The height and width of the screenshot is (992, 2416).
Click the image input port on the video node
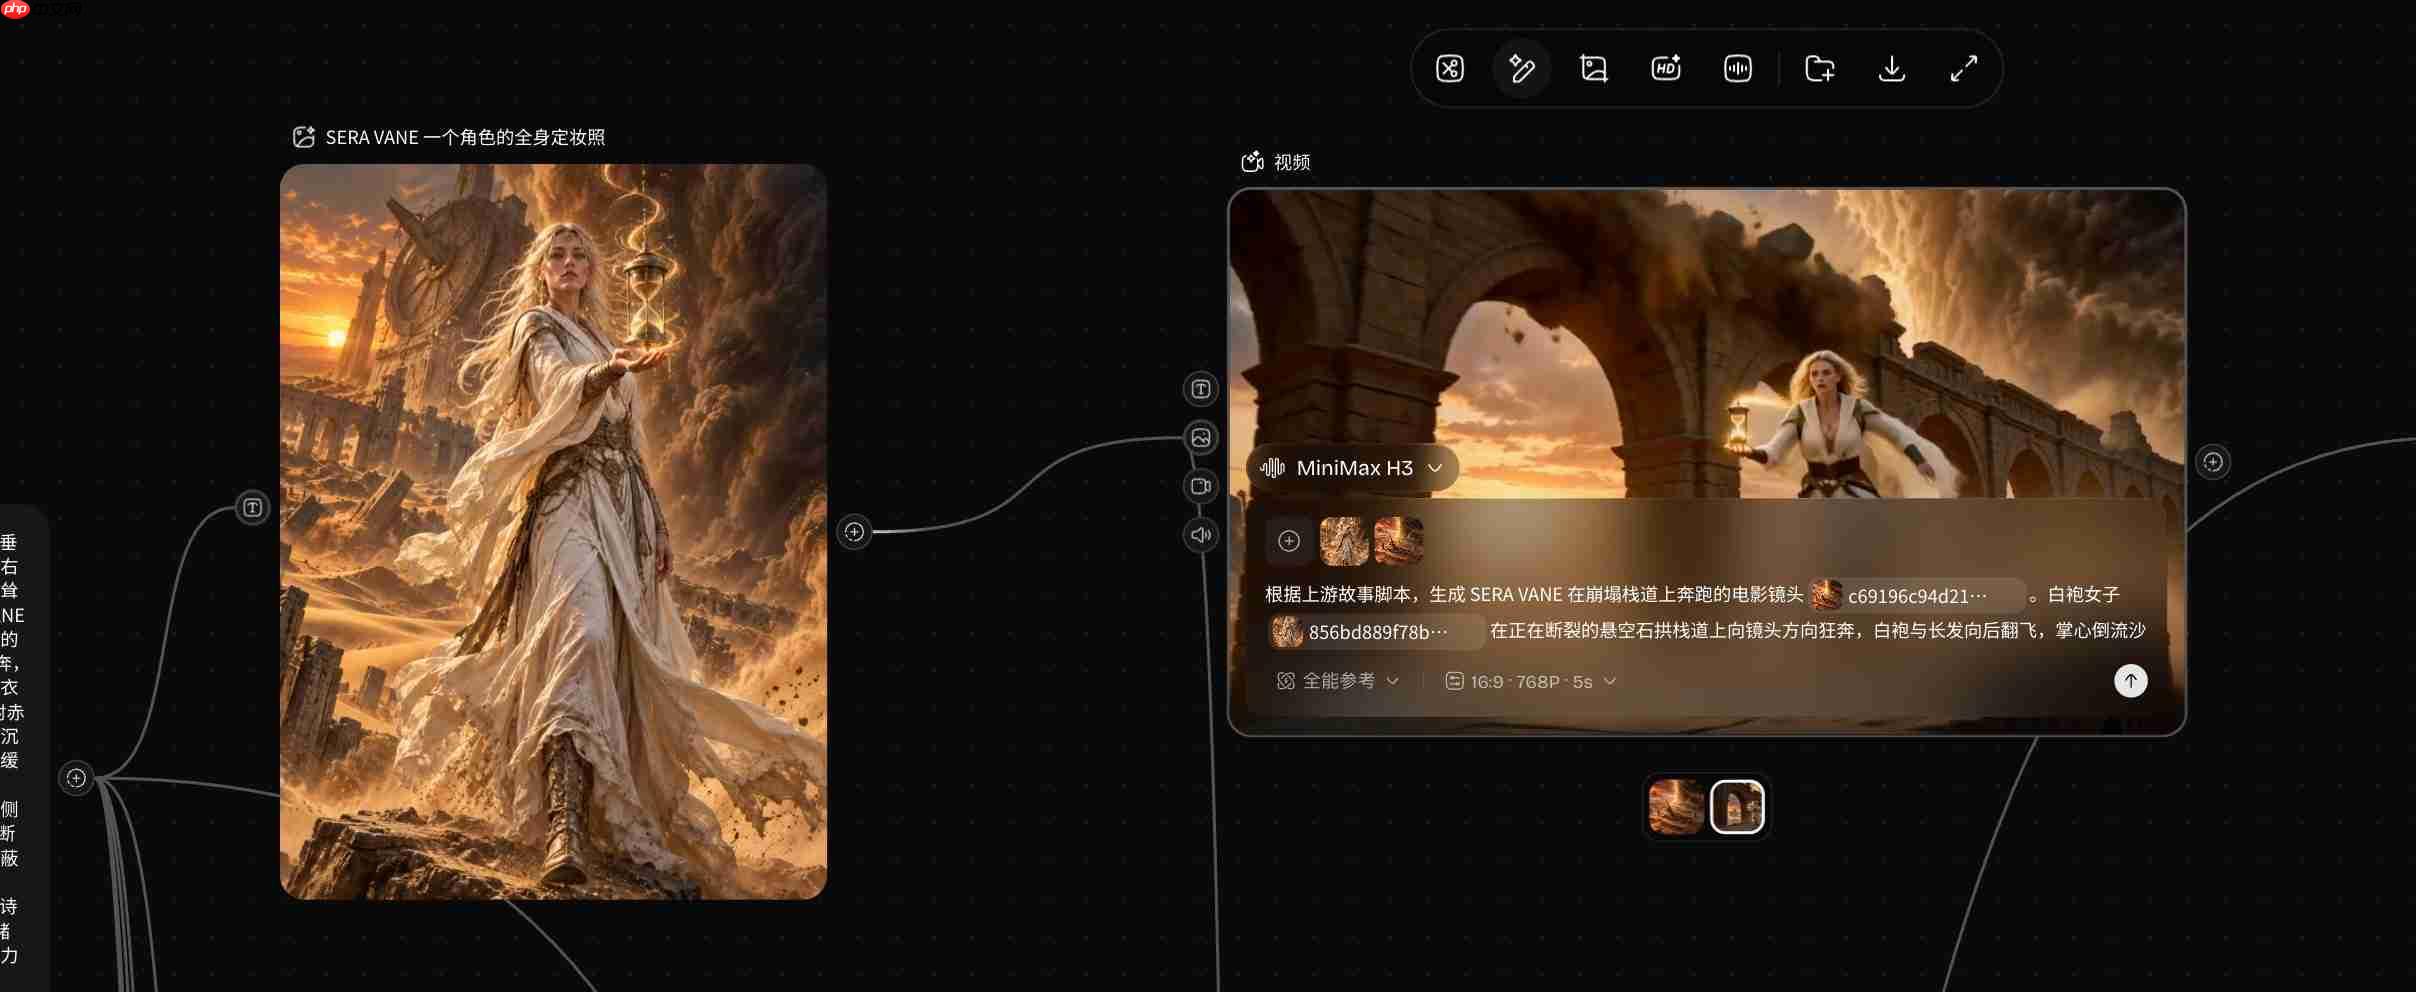click(1200, 437)
